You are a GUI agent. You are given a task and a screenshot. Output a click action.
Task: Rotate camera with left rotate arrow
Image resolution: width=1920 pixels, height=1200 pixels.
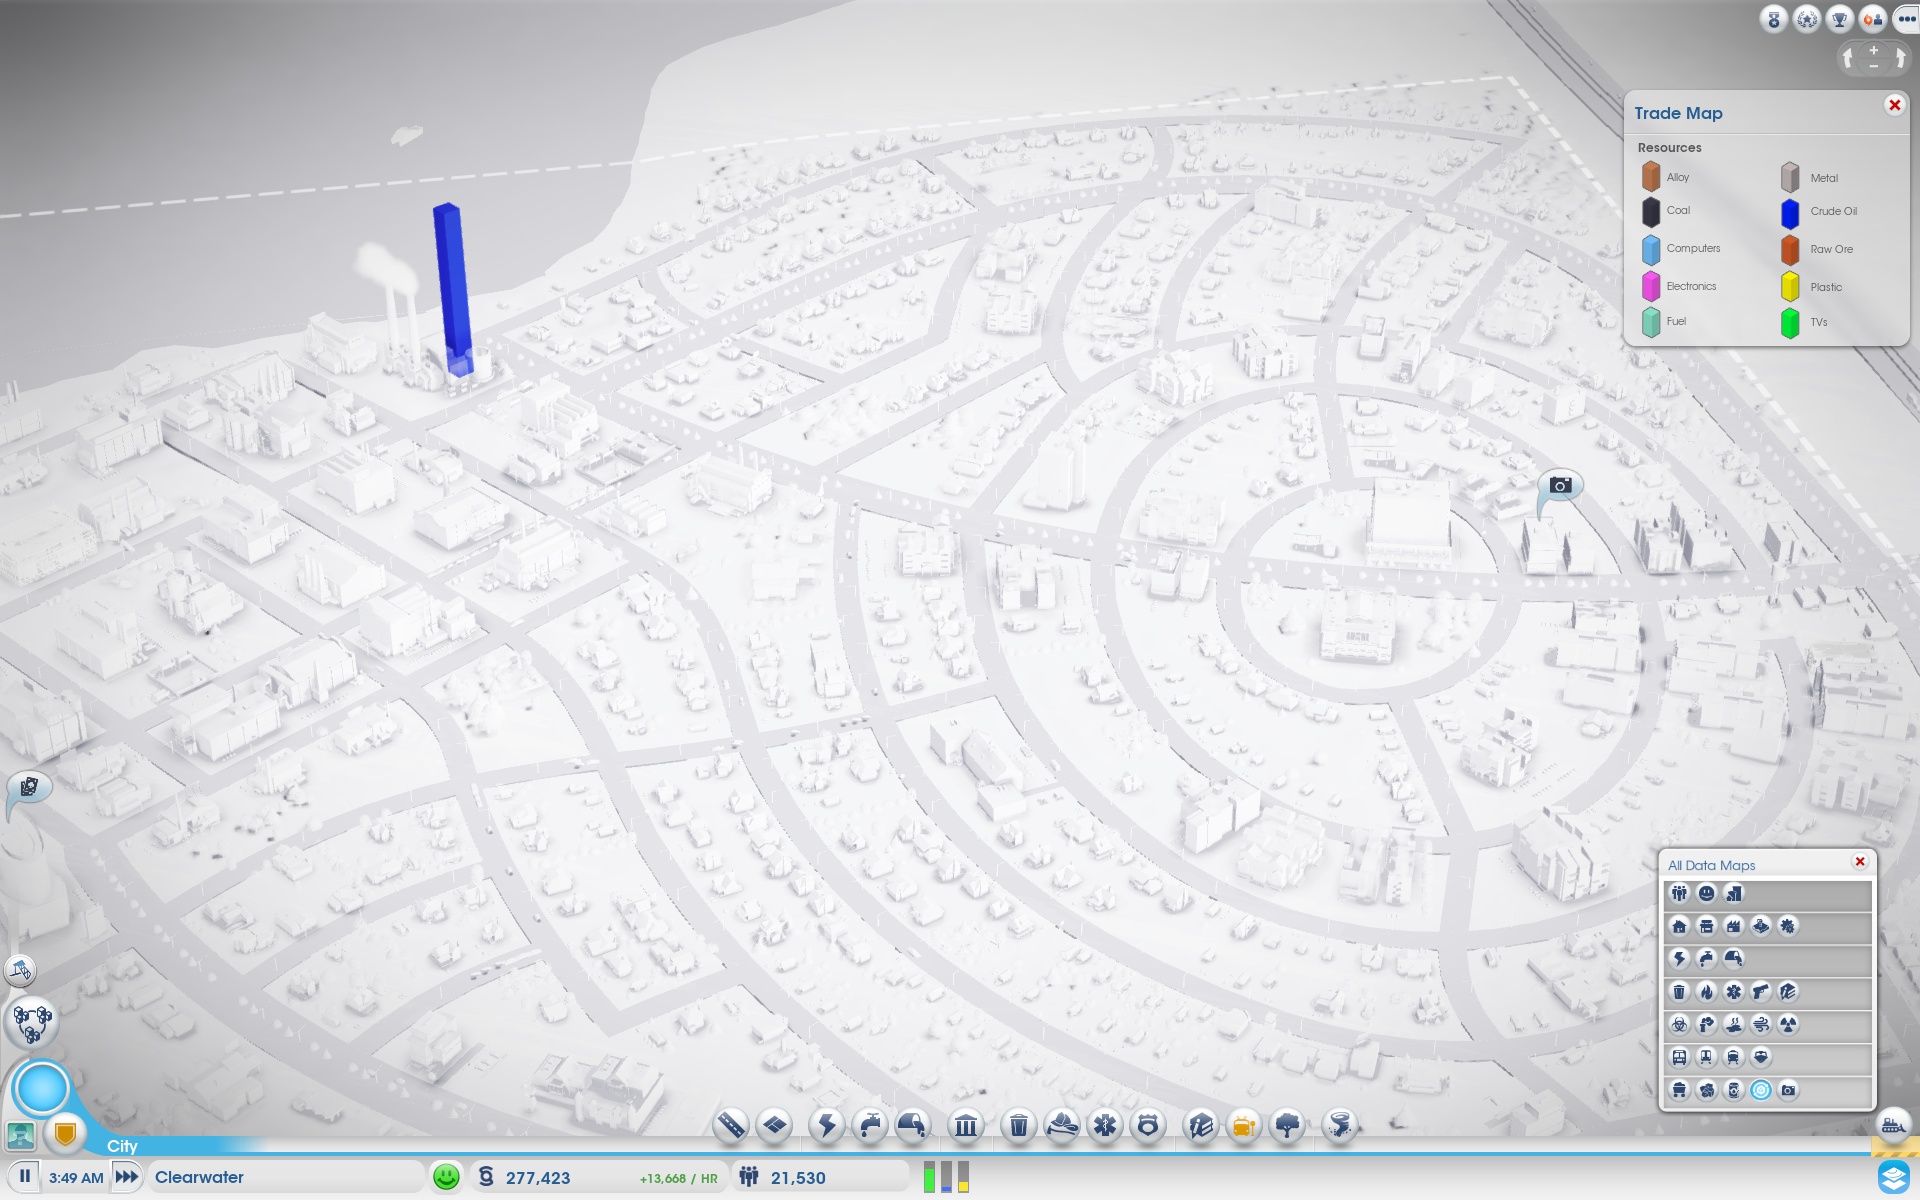tap(1848, 57)
